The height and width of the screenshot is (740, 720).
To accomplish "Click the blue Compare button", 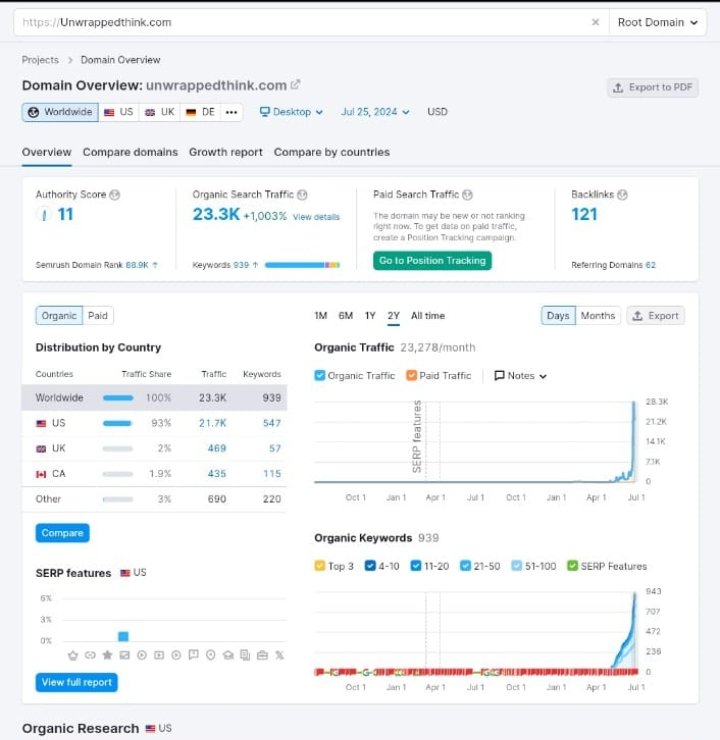I will click(62, 533).
